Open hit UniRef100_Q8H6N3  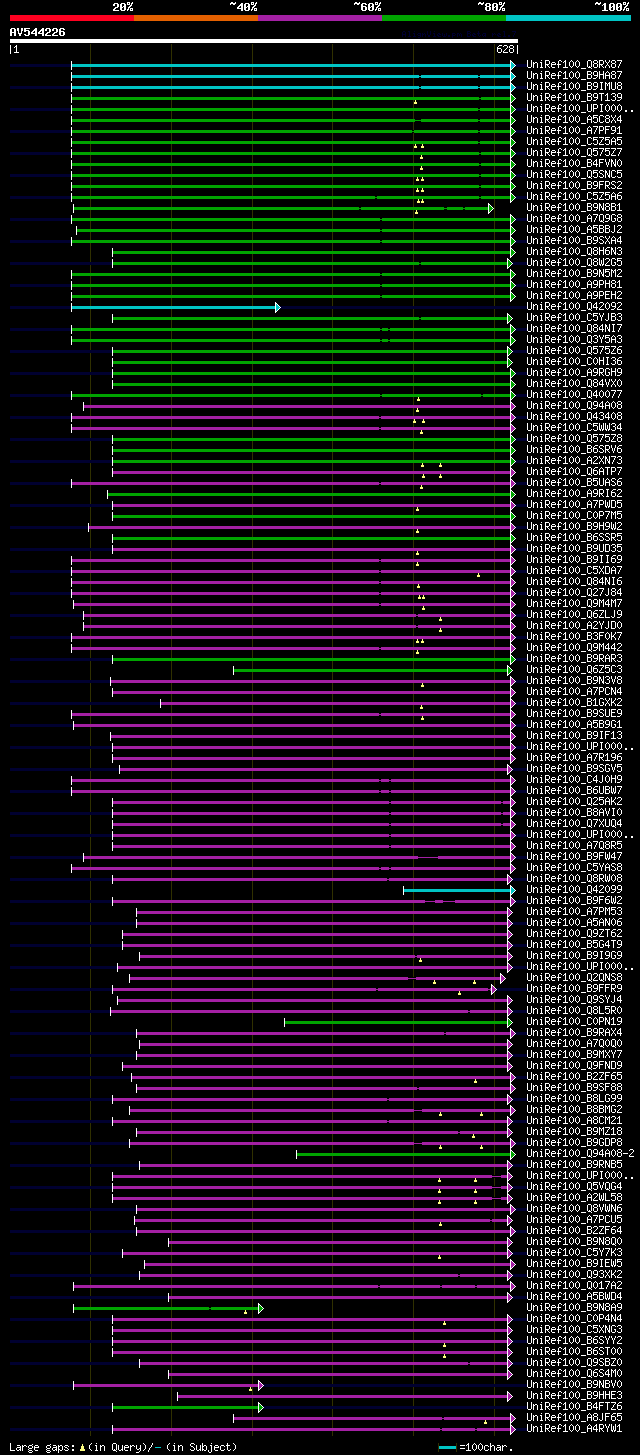(x=574, y=252)
